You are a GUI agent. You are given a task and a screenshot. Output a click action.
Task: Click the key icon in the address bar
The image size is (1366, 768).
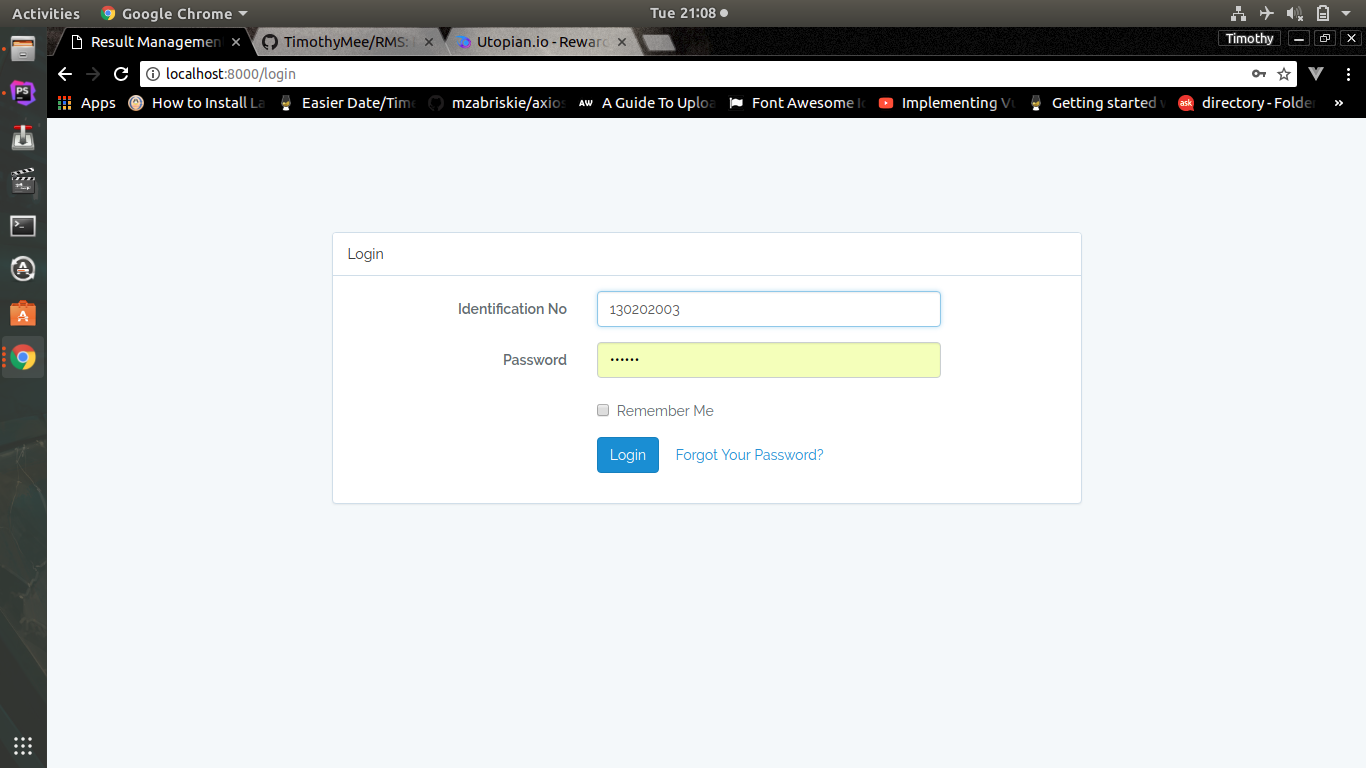click(x=1259, y=73)
